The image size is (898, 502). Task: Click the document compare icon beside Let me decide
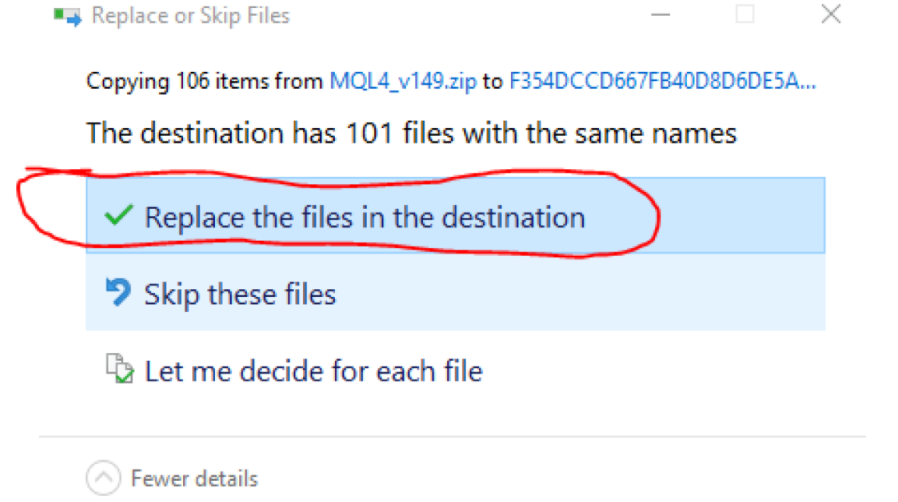120,369
